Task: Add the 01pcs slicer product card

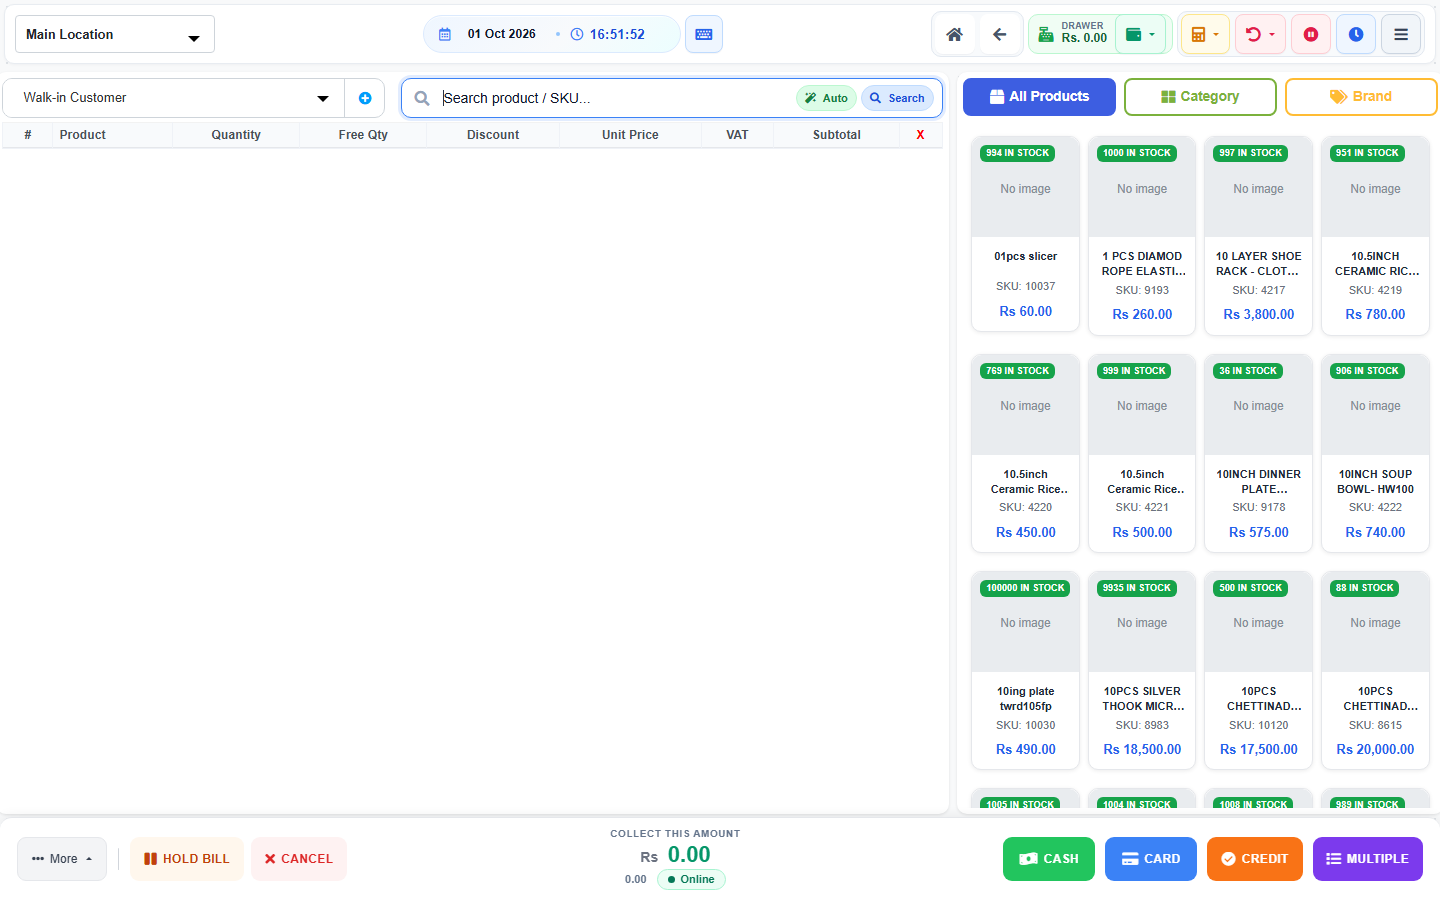Action: (1026, 234)
